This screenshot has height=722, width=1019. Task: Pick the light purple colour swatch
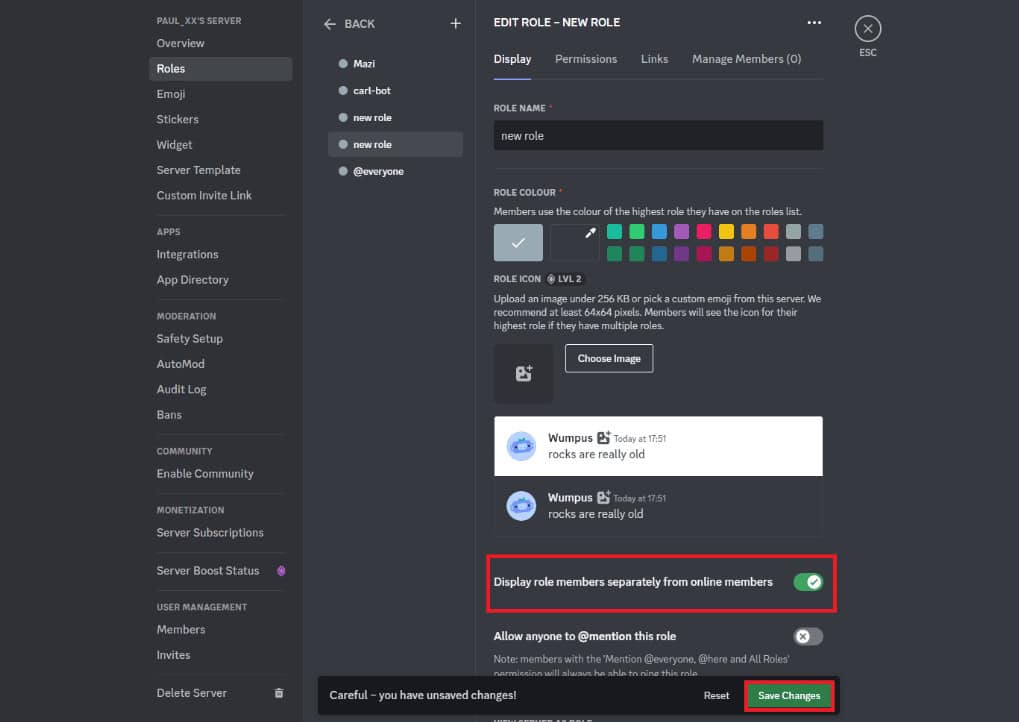point(681,231)
